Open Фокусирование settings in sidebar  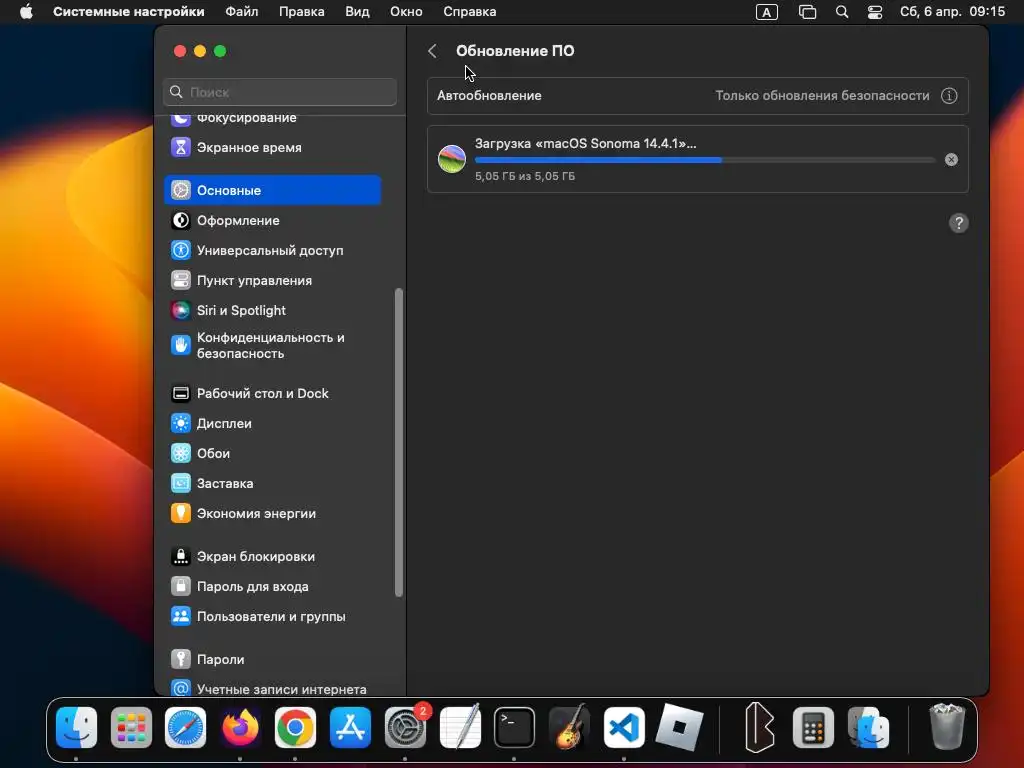pos(272,119)
